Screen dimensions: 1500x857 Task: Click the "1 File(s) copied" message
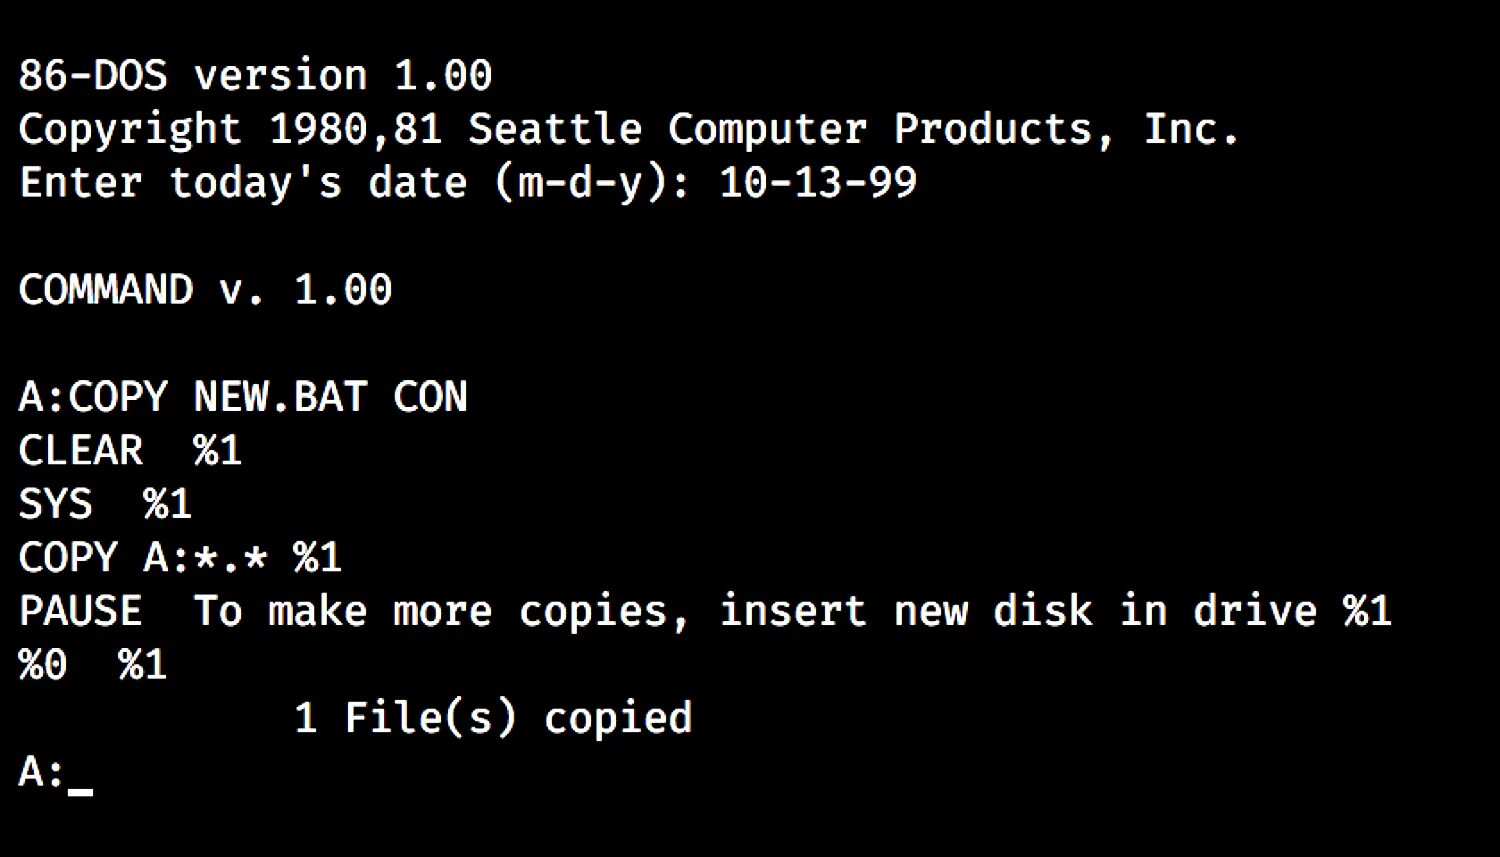tap(493, 719)
